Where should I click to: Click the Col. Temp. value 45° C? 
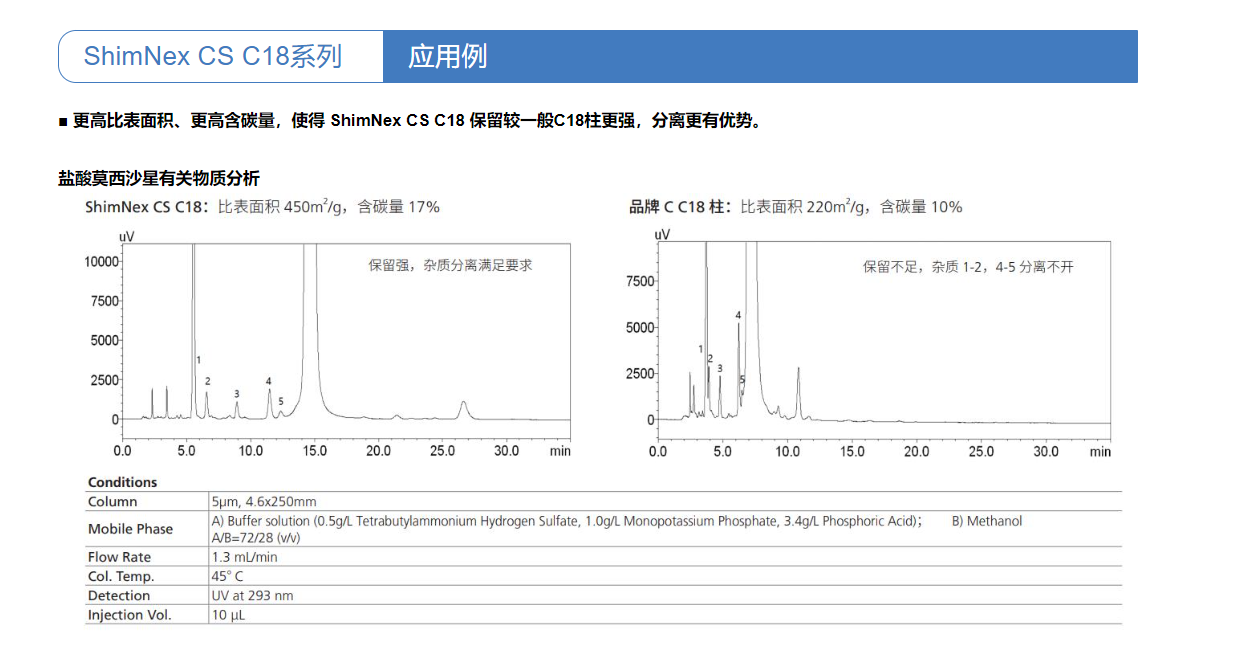point(227,576)
